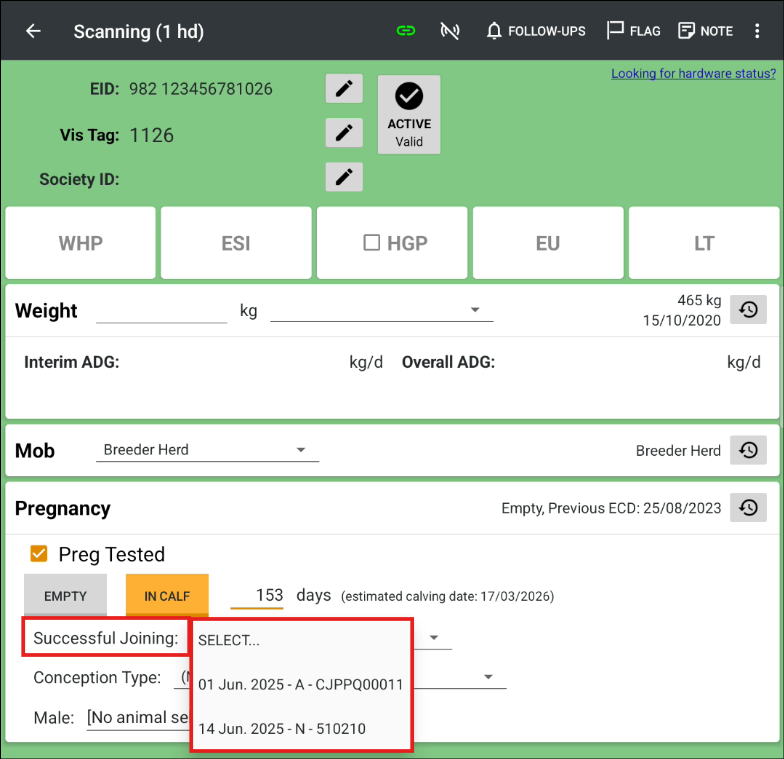Image resolution: width=784 pixels, height=759 pixels.
Task: Open the three-dot overflow menu
Action: coord(757,31)
